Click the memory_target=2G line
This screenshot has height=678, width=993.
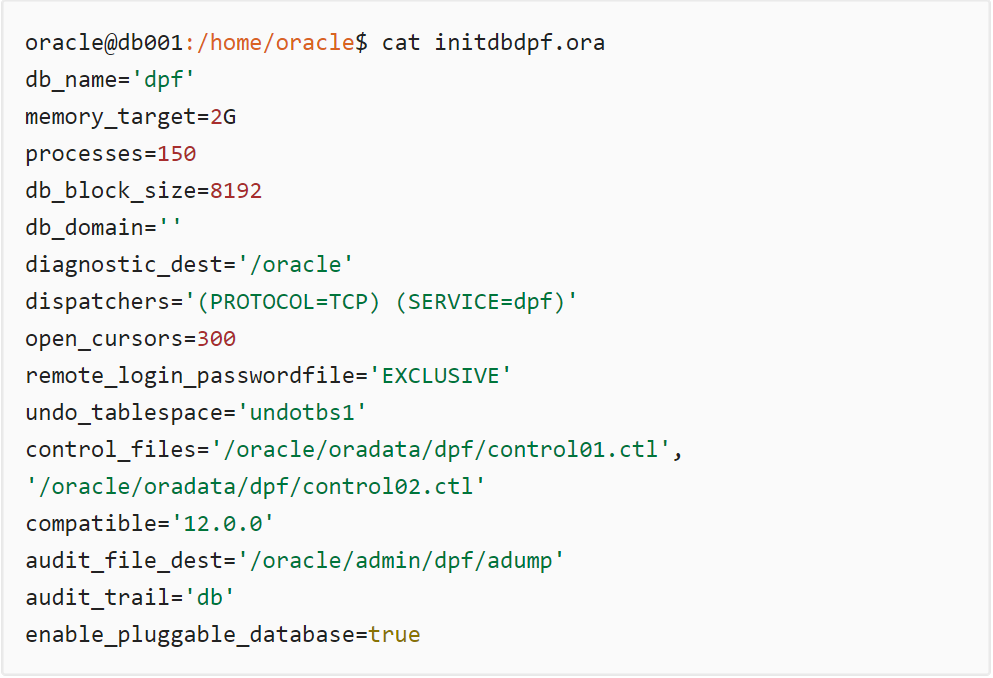point(130,117)
